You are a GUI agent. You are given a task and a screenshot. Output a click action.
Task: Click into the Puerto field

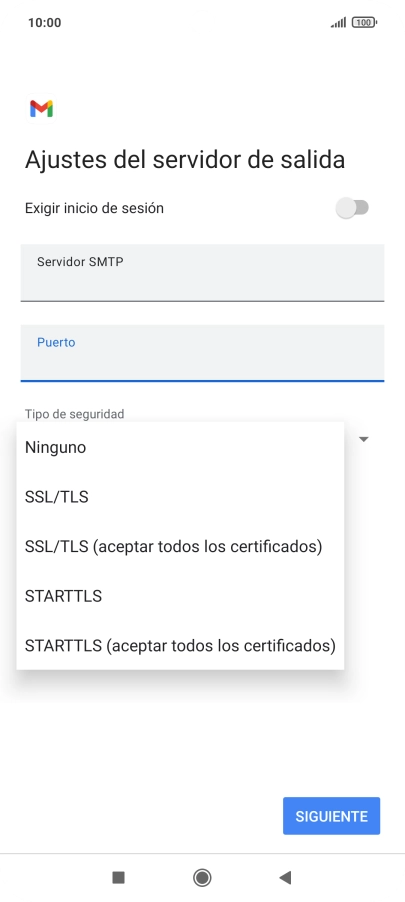[x=202, y=353]
